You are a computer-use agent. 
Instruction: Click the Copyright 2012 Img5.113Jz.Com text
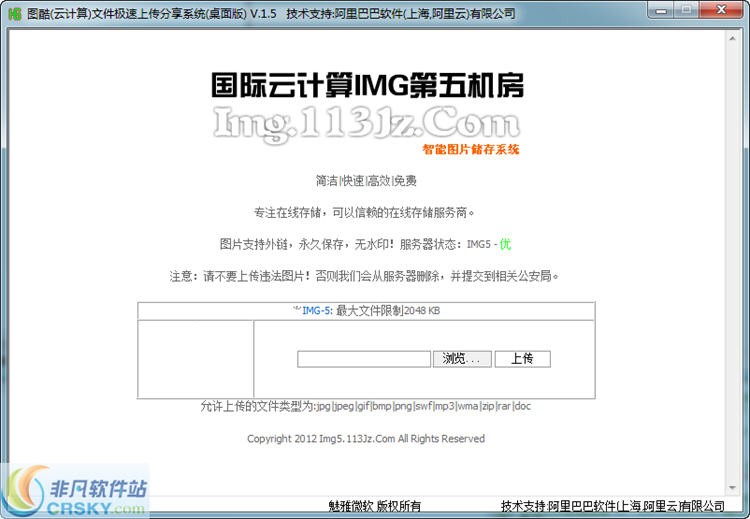(366, 439)
